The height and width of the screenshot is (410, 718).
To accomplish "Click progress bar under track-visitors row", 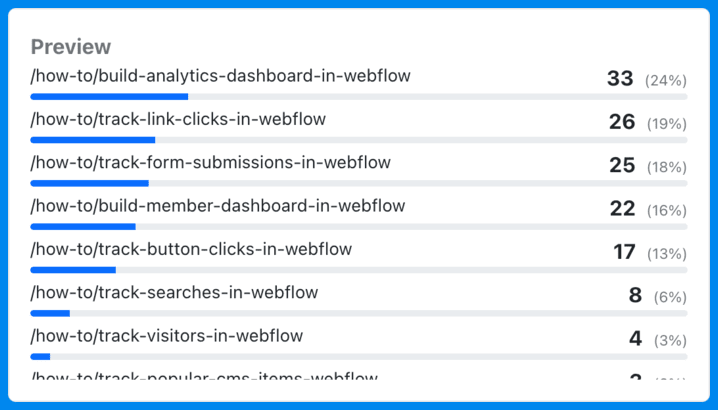I will tap(359, 356).
